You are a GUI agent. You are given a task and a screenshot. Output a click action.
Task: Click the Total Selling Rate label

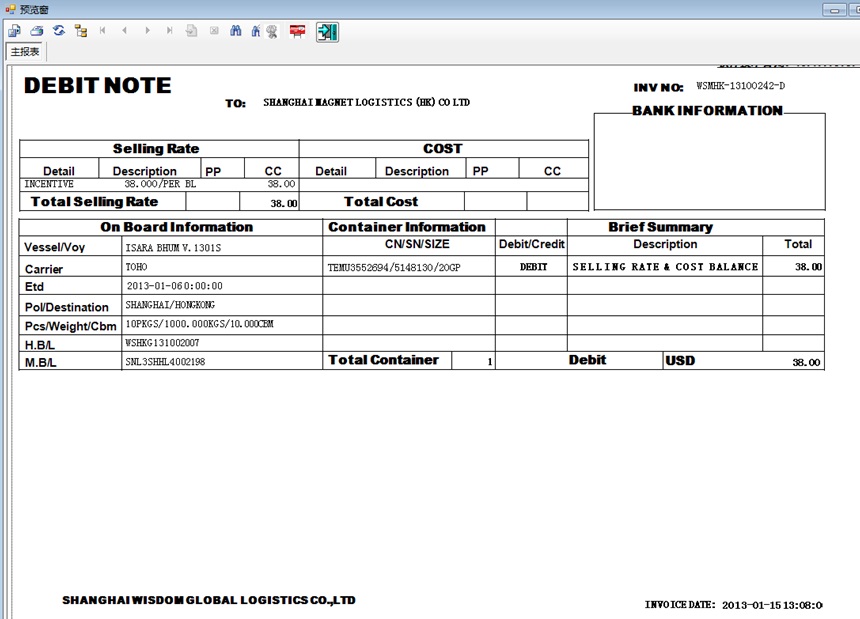click(x=94, y=202)
